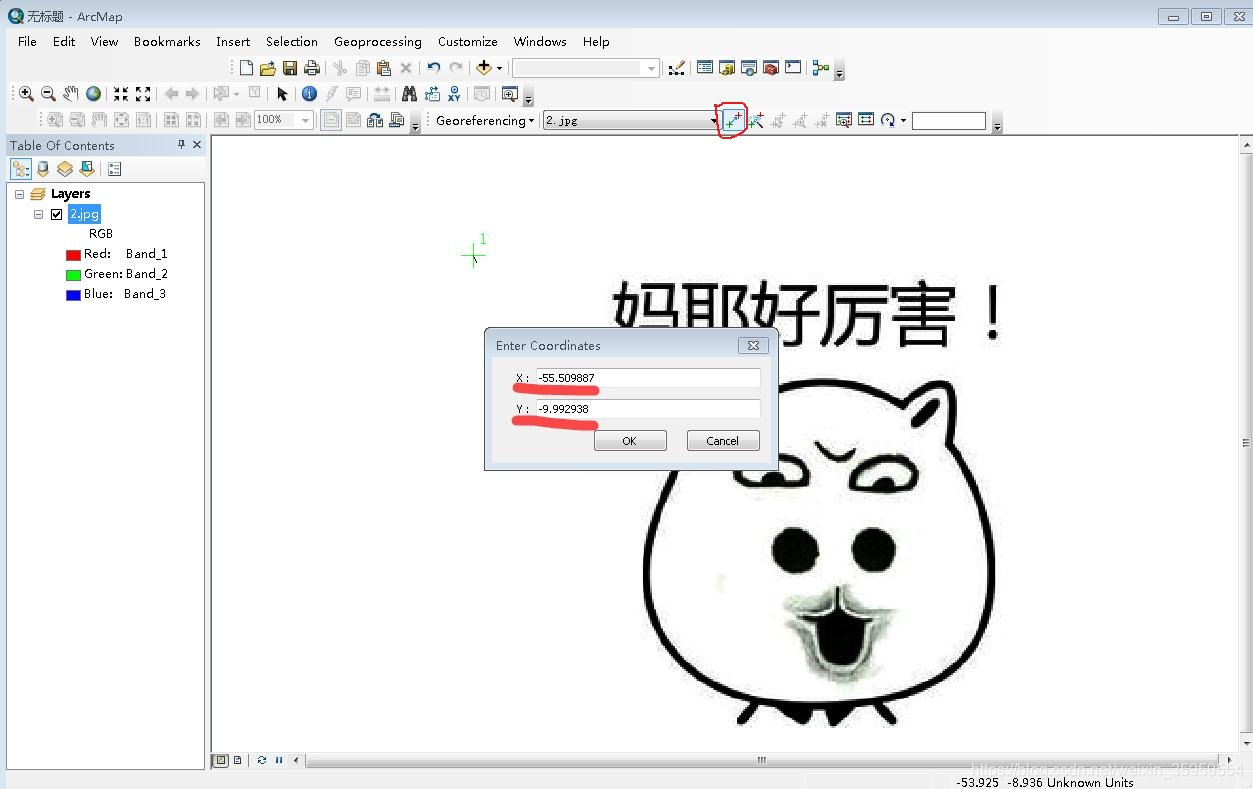Open the rotate tool dropdown arrow
Screen dimensions: 1253x789
tap(903, 120)
